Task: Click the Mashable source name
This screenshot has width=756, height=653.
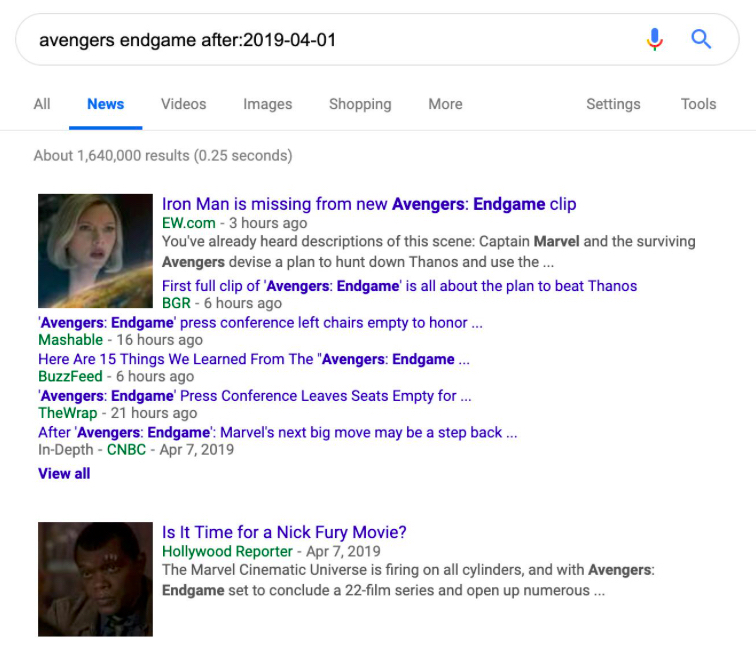Action: (x=70, y=340)
